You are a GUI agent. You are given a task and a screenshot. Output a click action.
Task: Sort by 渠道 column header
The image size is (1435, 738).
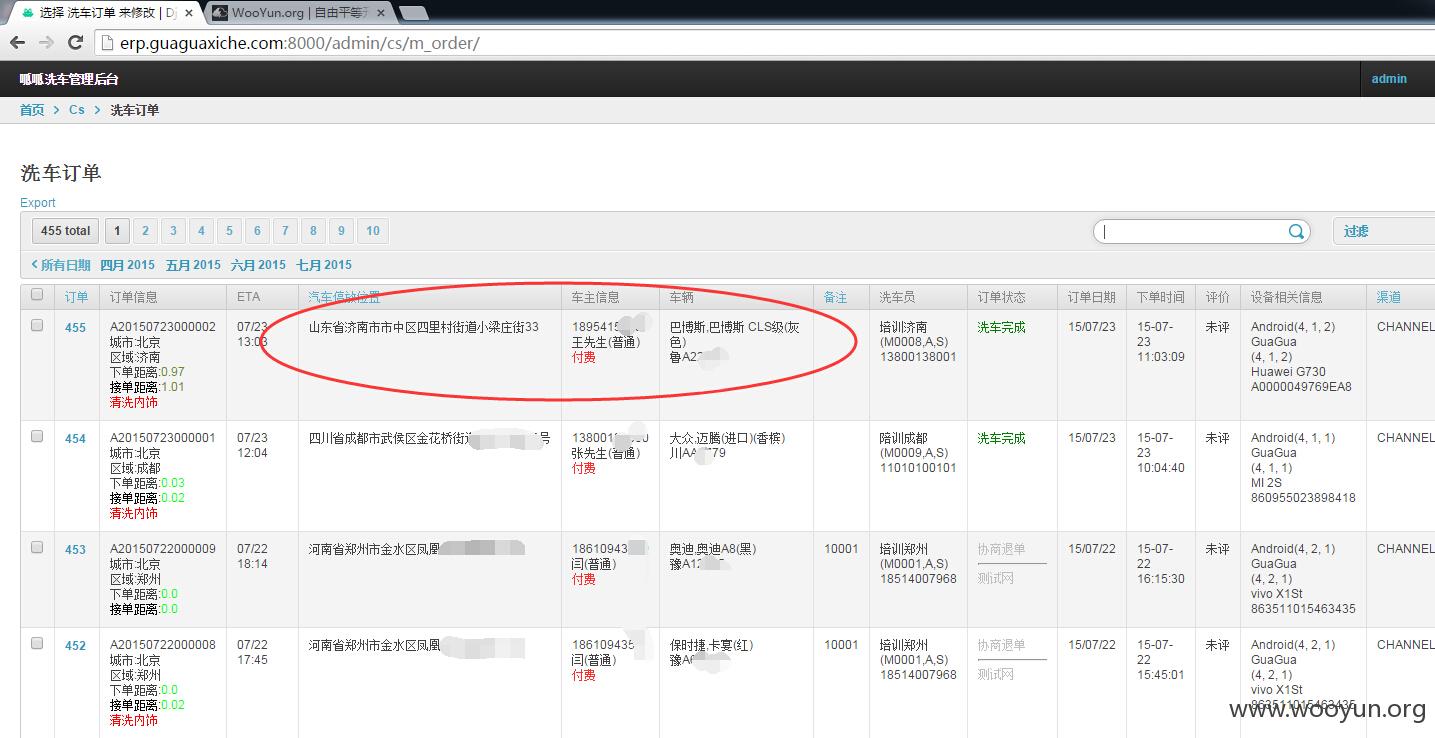click(1388, 297)
